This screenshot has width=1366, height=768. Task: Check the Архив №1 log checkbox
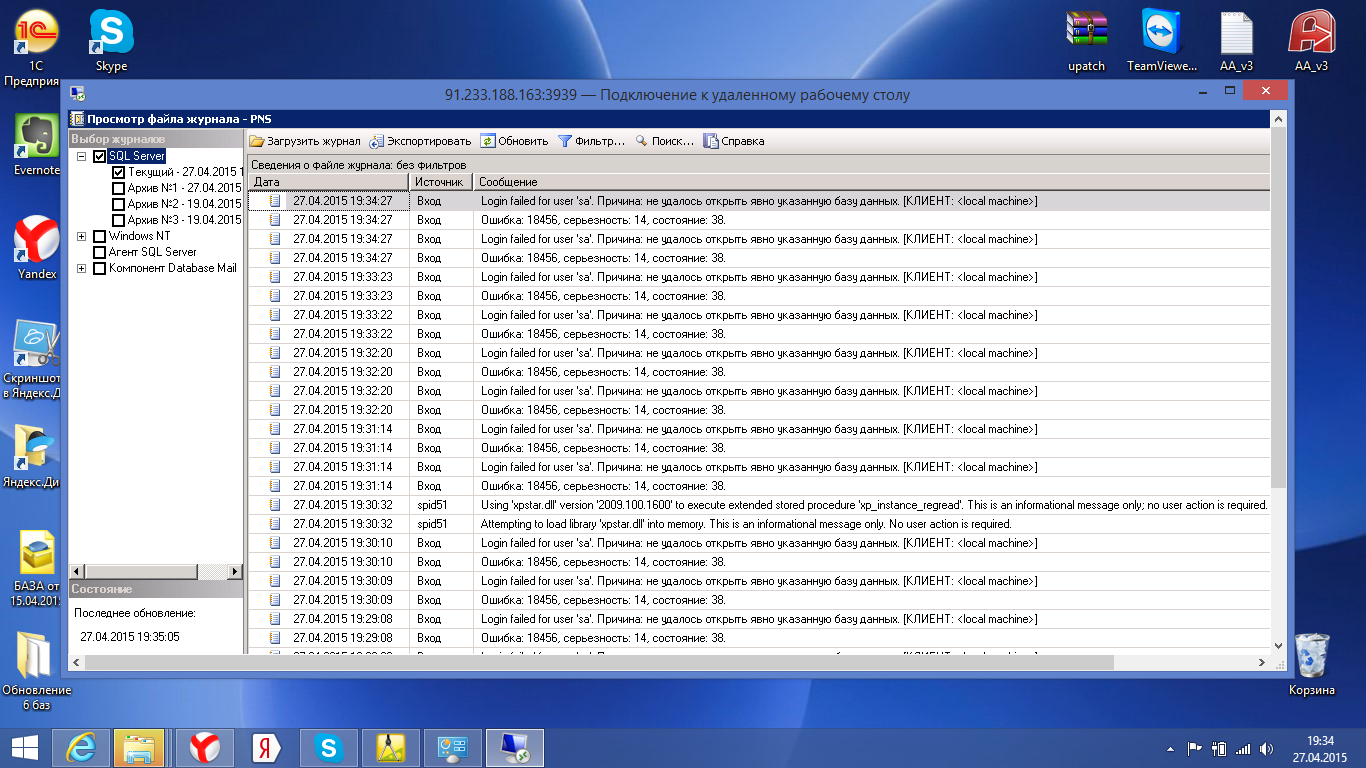tap(119, 188)
